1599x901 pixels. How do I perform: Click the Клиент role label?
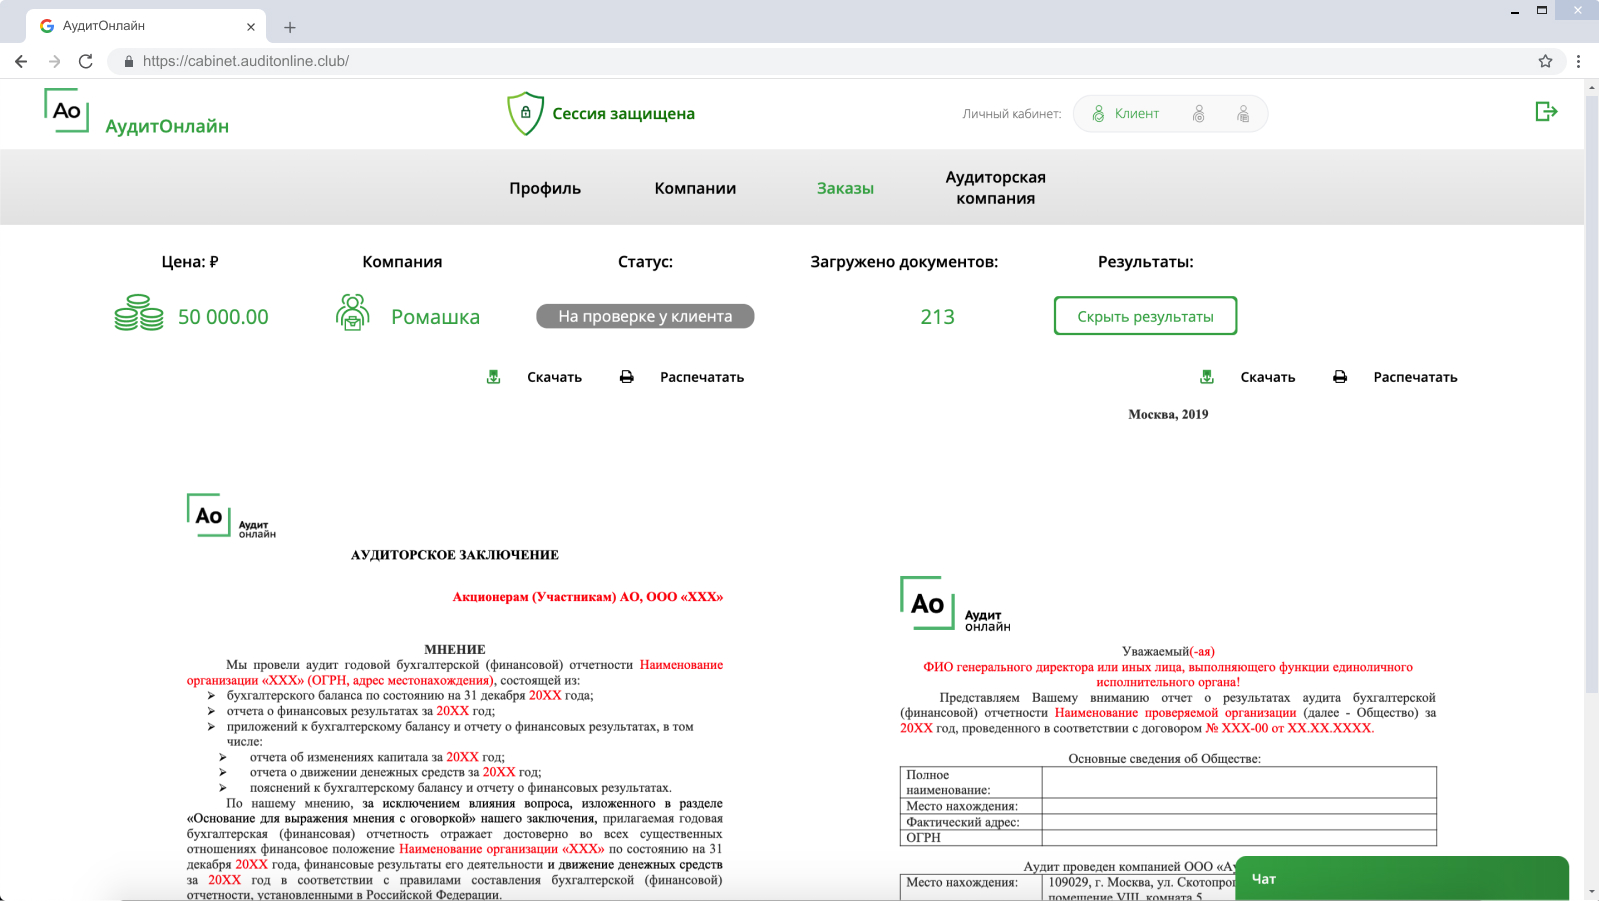pyautogui.click(x=1137, y=114)
